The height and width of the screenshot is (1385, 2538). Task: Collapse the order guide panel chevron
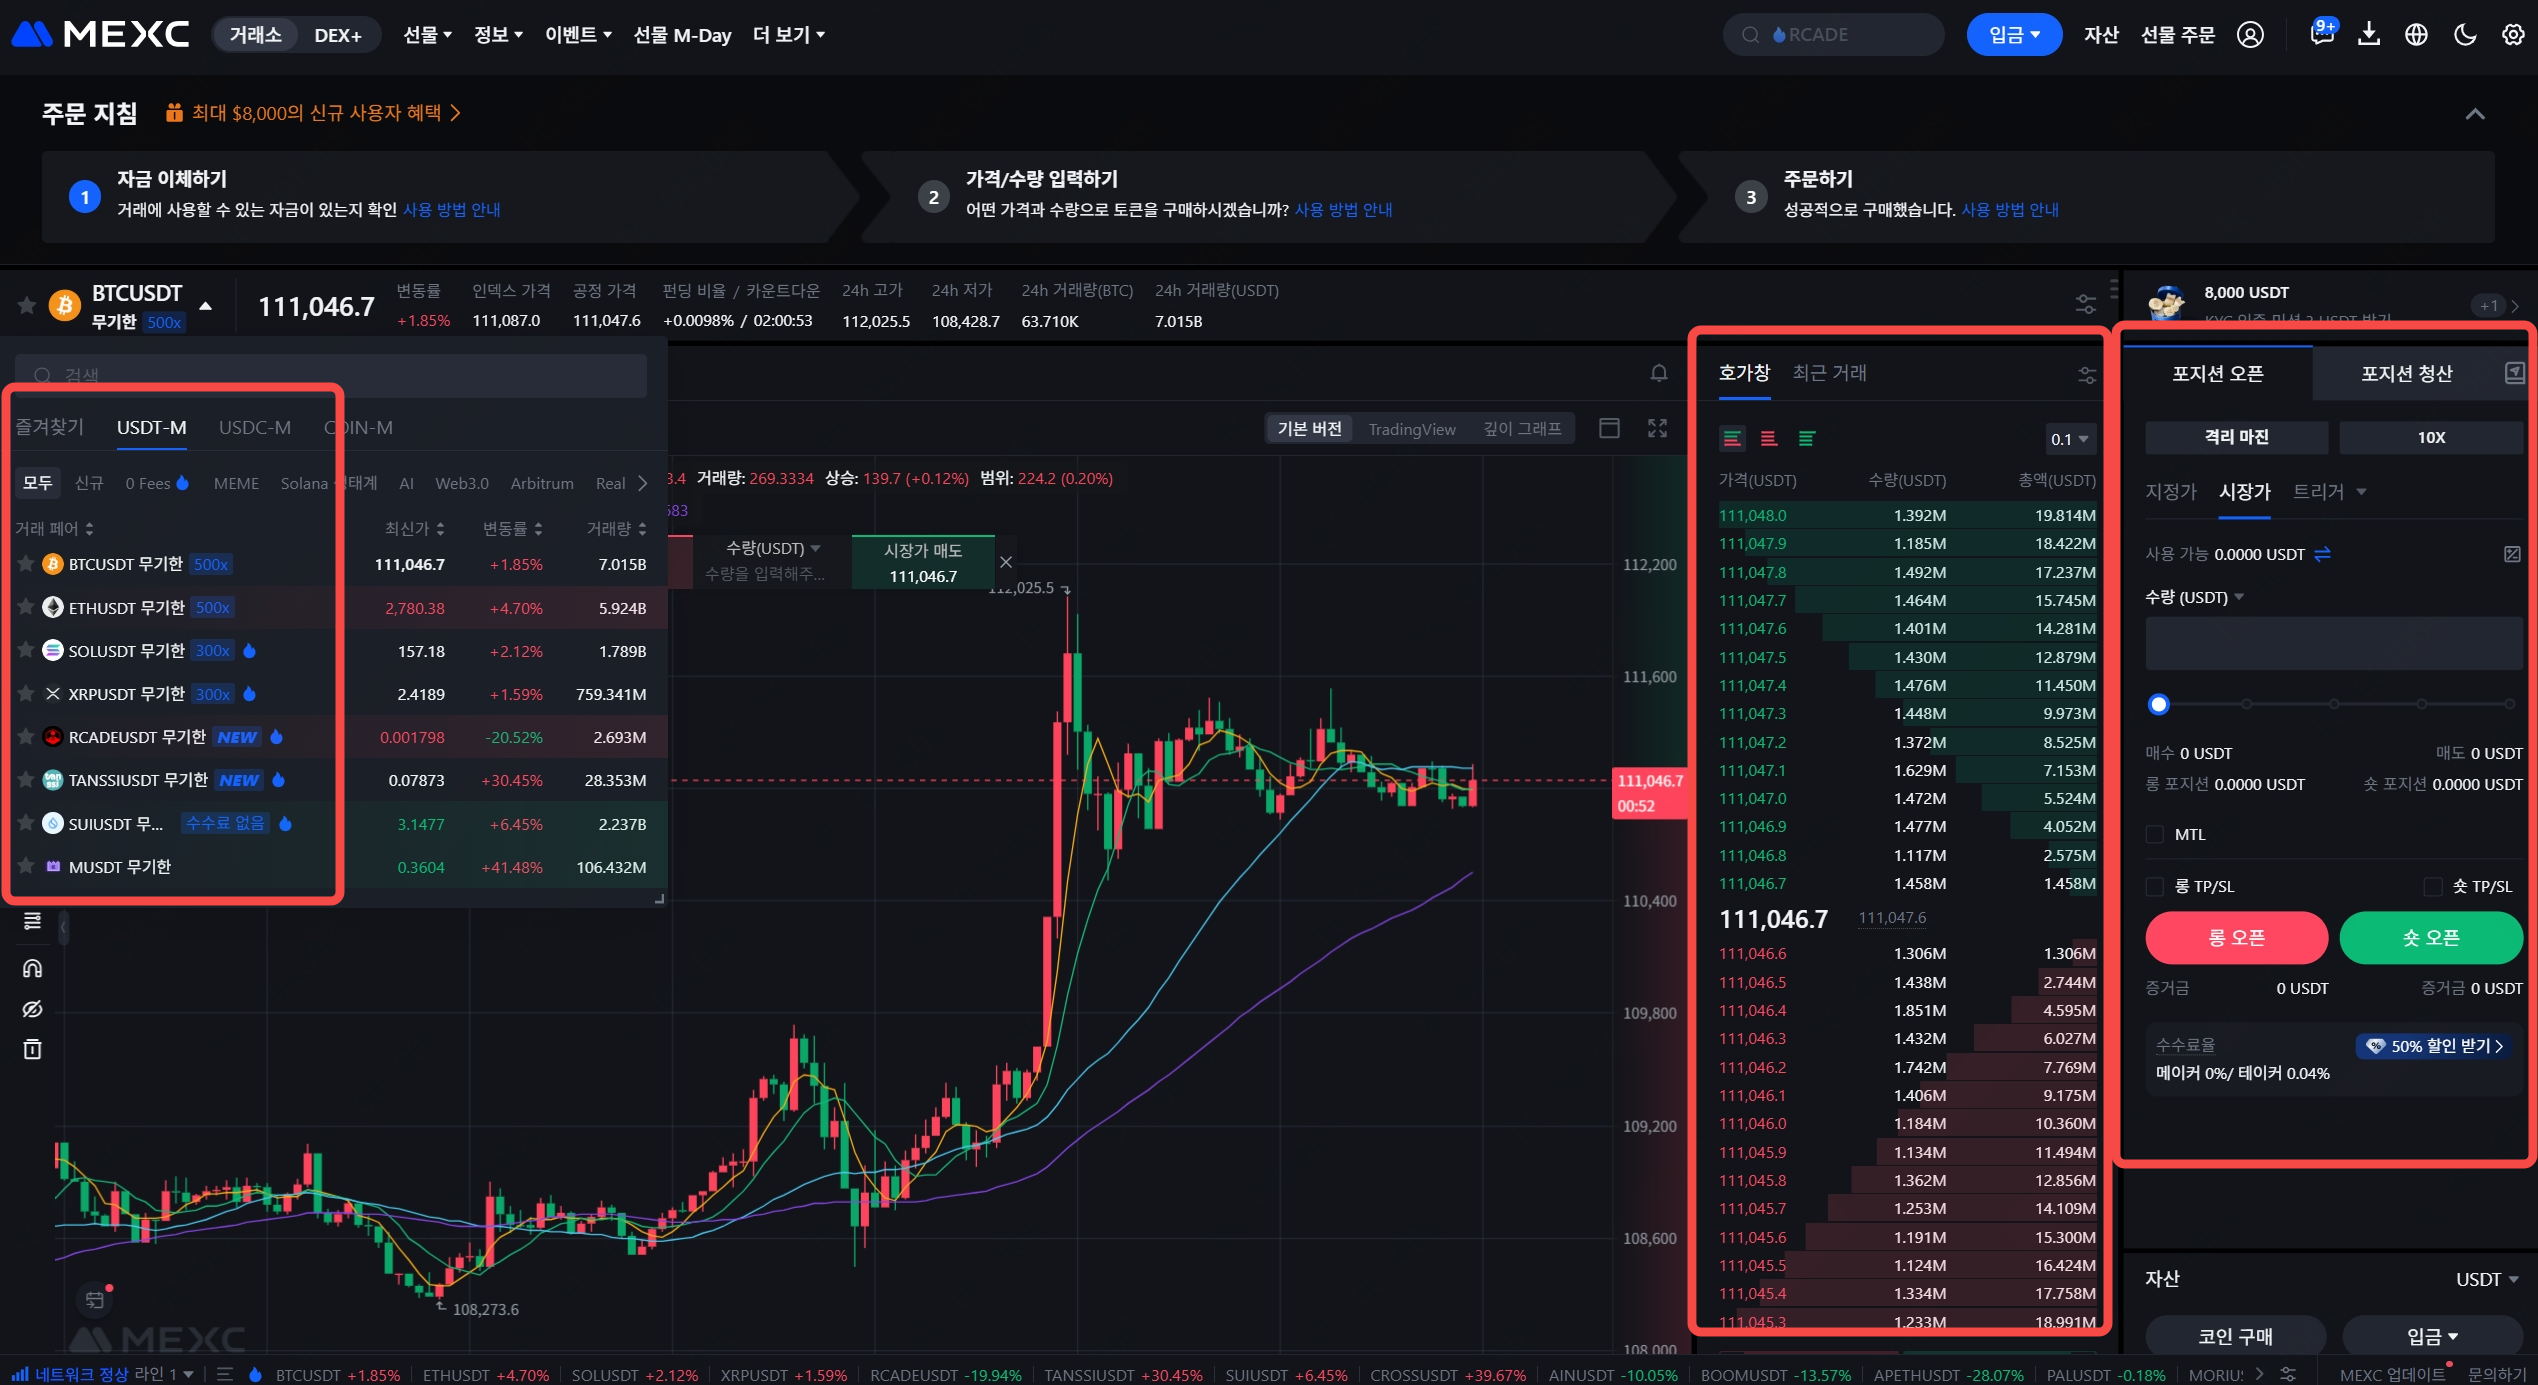click(x=2475, y=114)
